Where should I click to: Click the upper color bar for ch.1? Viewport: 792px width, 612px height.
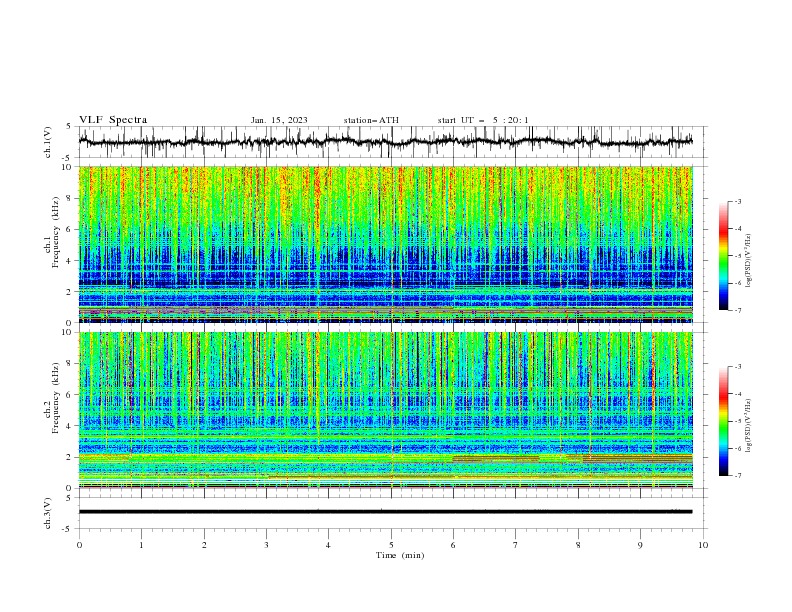click(723, 256)
